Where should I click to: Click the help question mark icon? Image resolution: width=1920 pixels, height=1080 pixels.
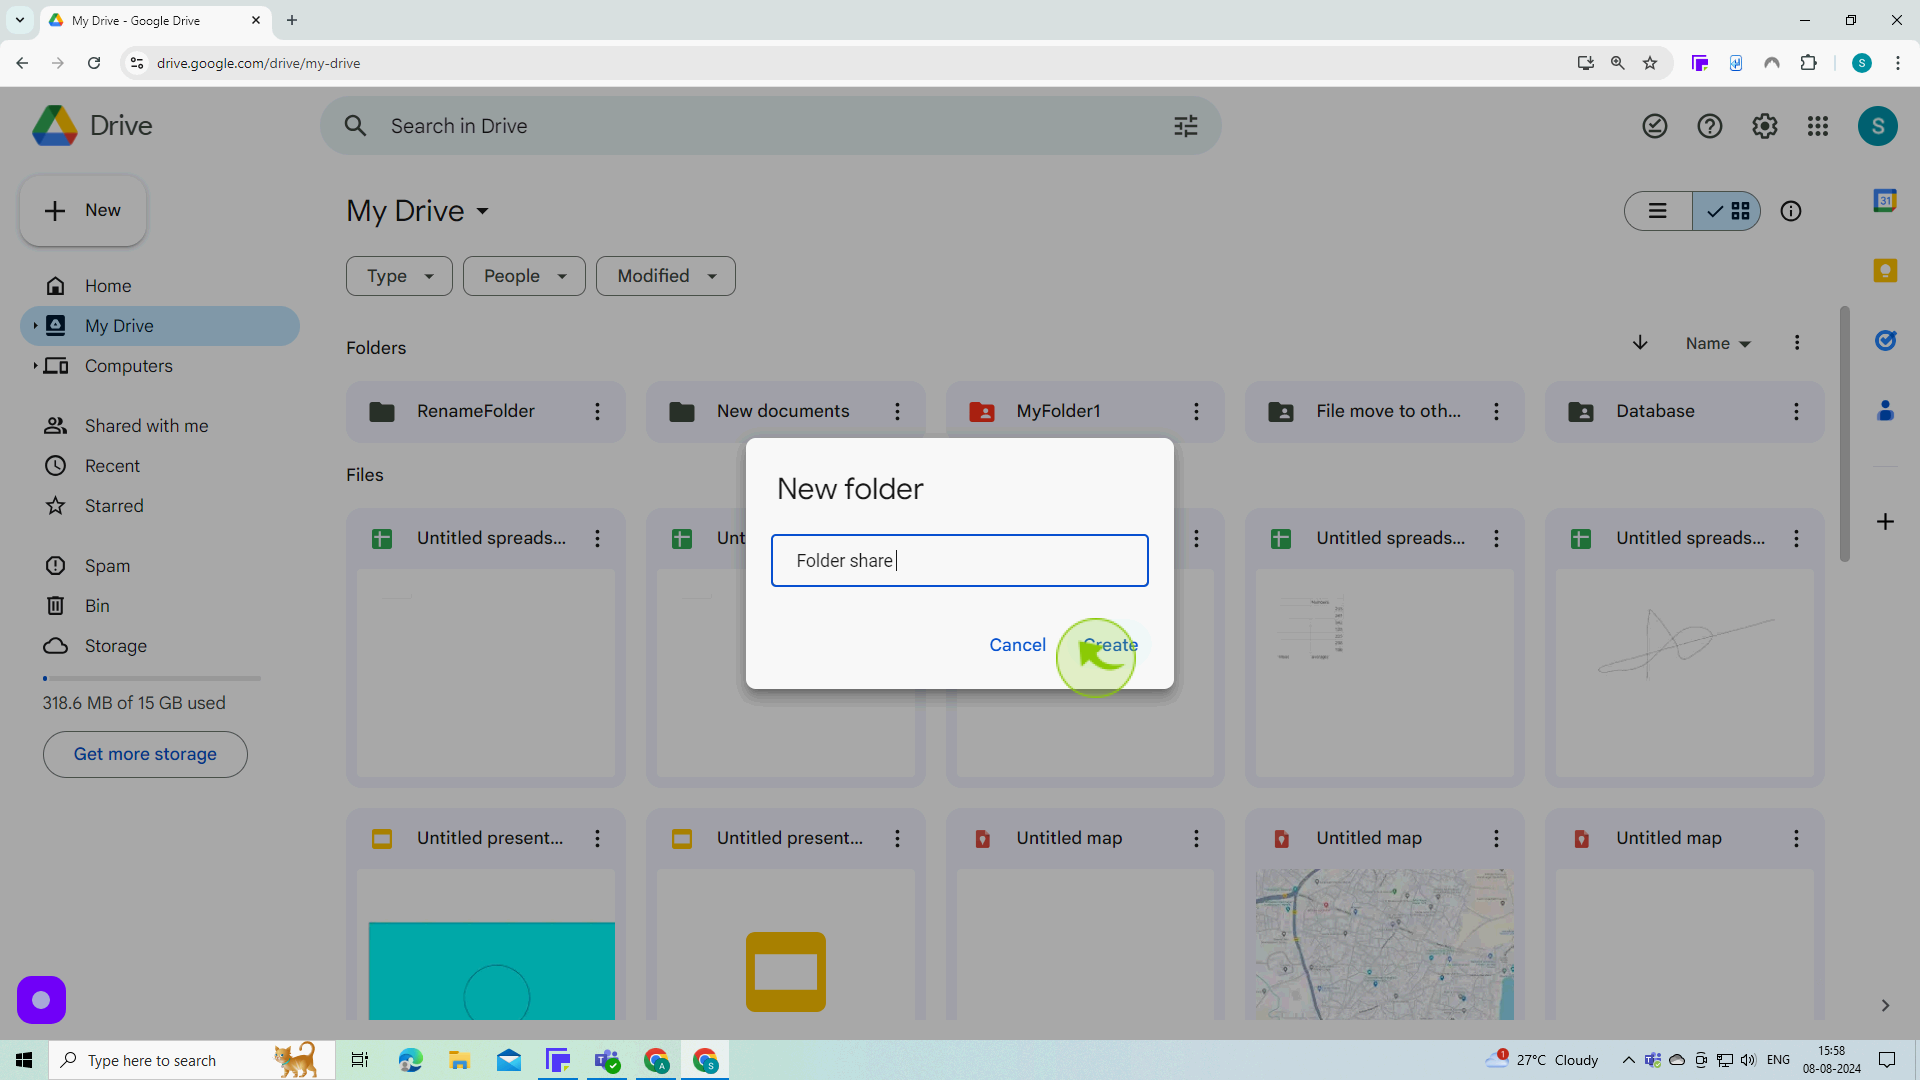(x=1712, y=125)
